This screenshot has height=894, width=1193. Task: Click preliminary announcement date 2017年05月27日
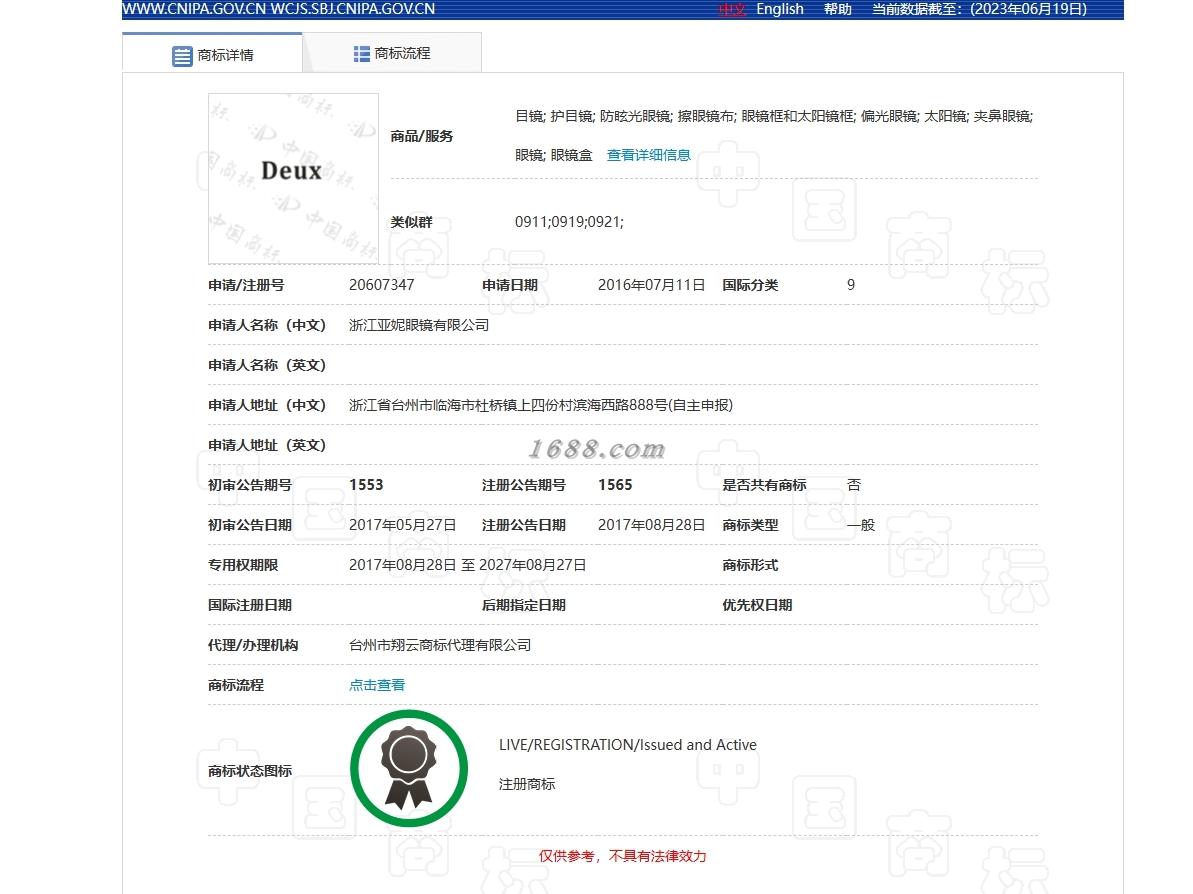coord(402,525)
